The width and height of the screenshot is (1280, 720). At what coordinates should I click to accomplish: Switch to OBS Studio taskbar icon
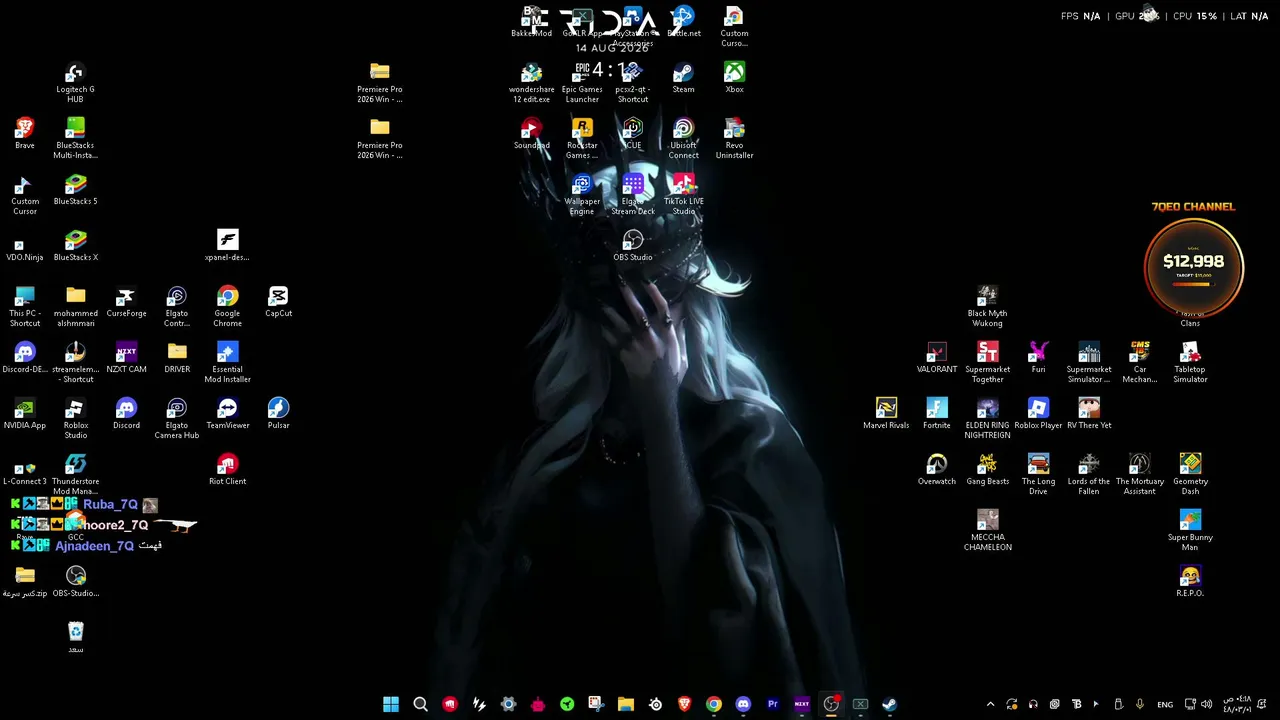[831, 704]
